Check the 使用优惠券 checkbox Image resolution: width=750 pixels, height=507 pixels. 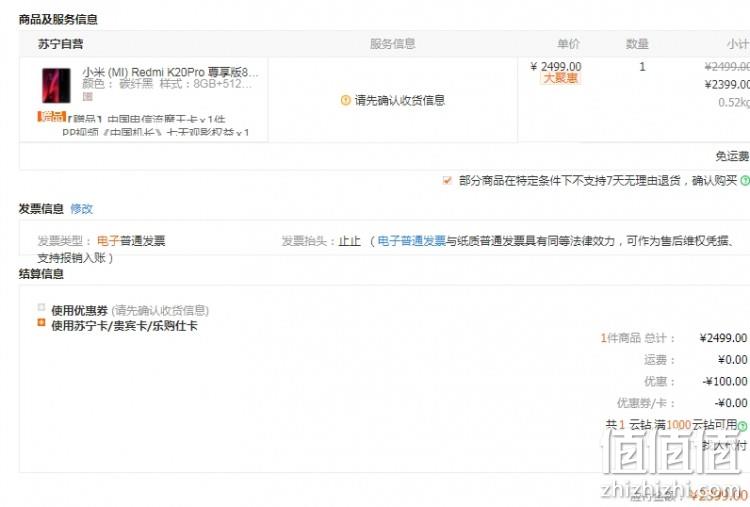pos(42,308)
